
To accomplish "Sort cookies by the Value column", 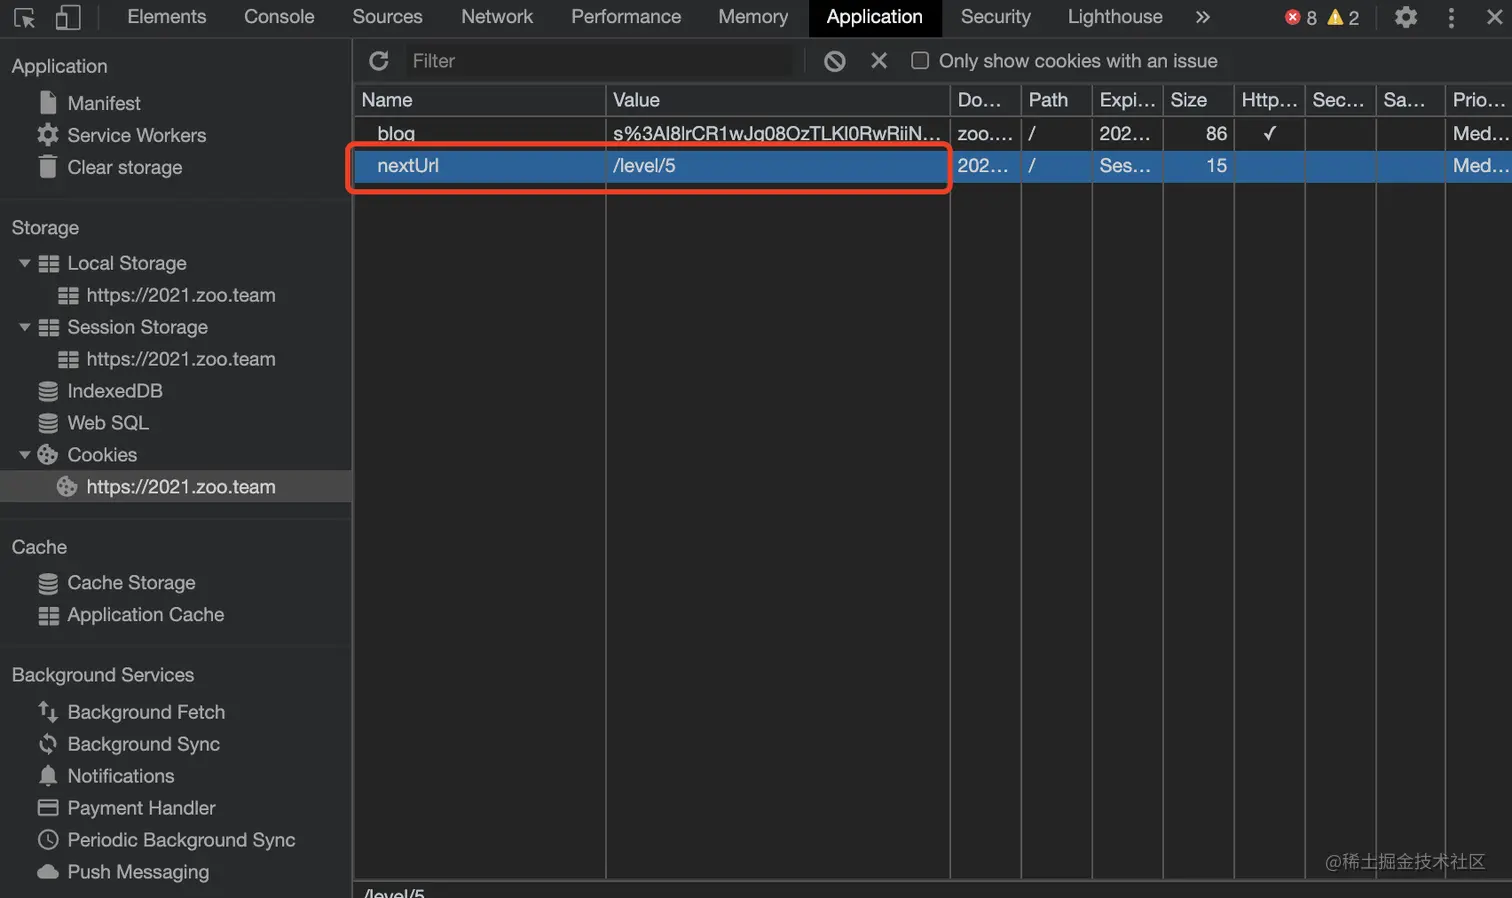I will pos(778,100).
